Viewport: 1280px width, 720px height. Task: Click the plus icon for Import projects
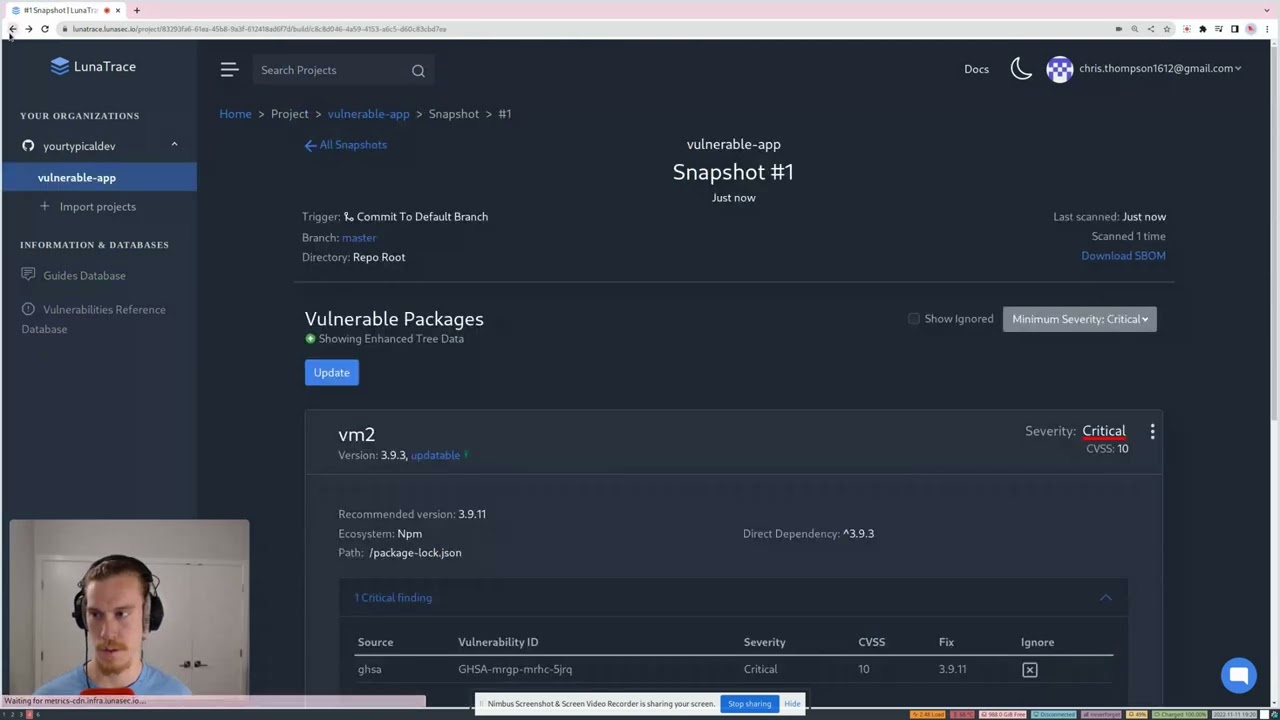click(x=44, y=206)
